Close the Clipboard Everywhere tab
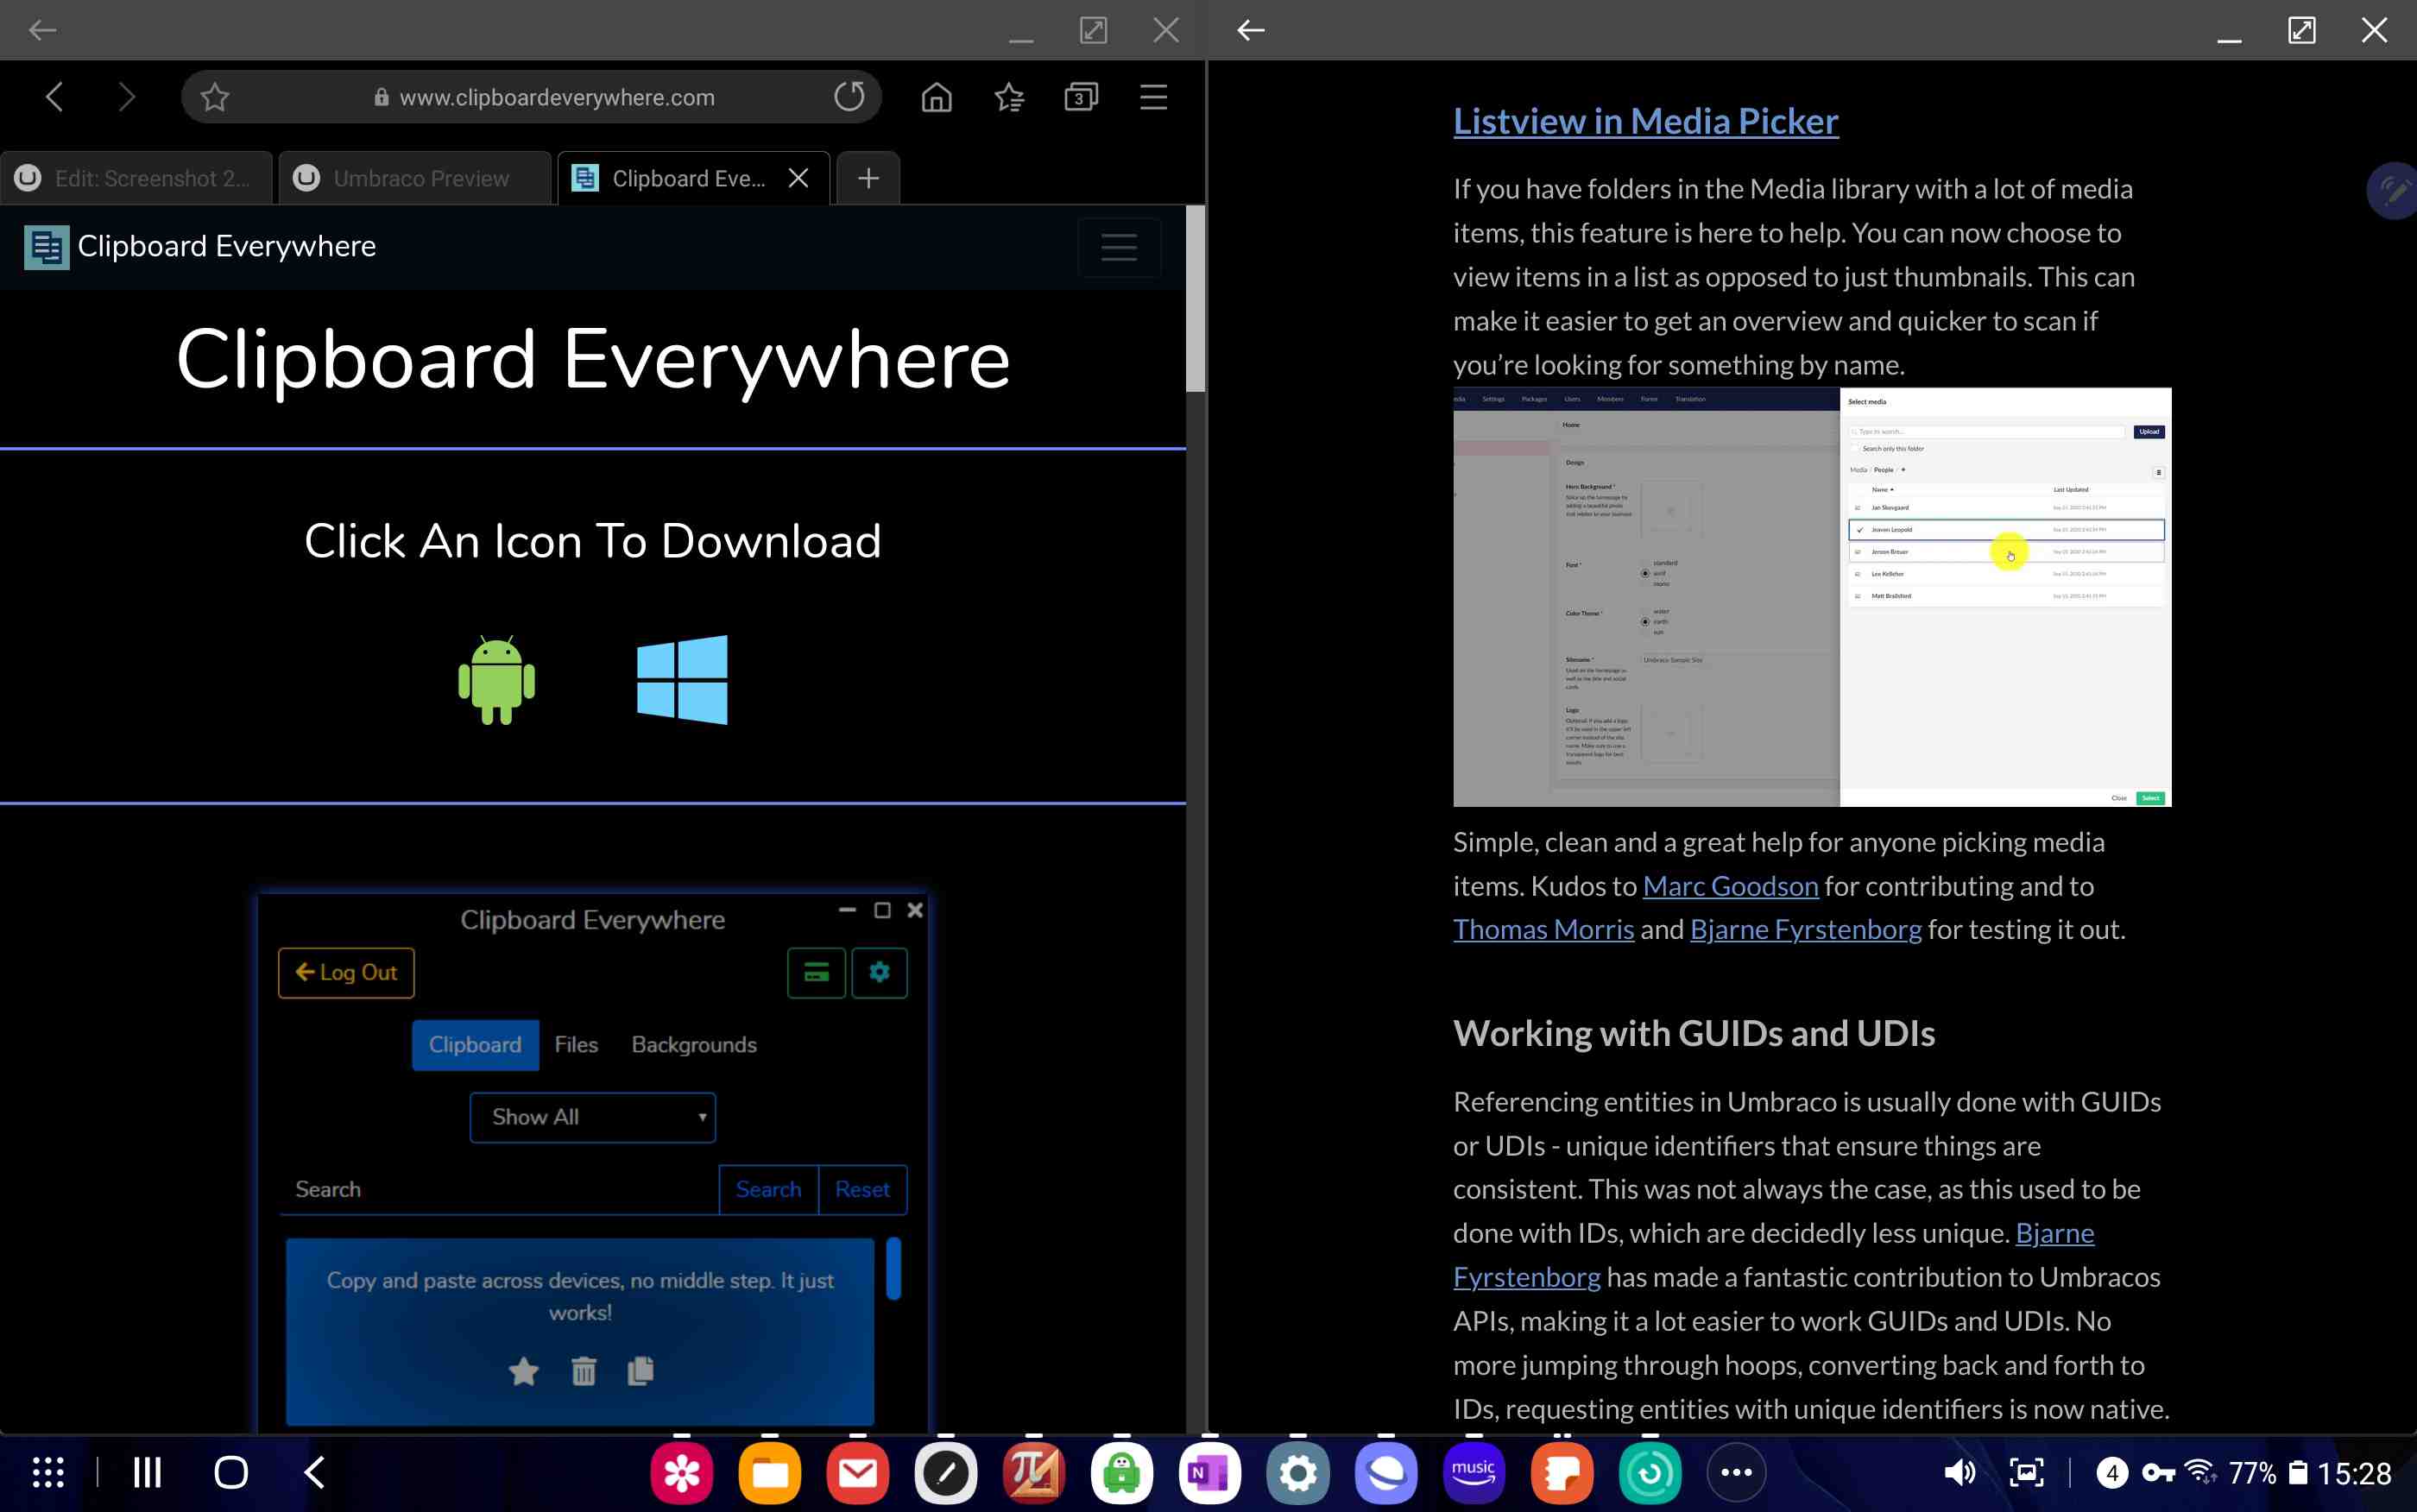 point(798,178)
